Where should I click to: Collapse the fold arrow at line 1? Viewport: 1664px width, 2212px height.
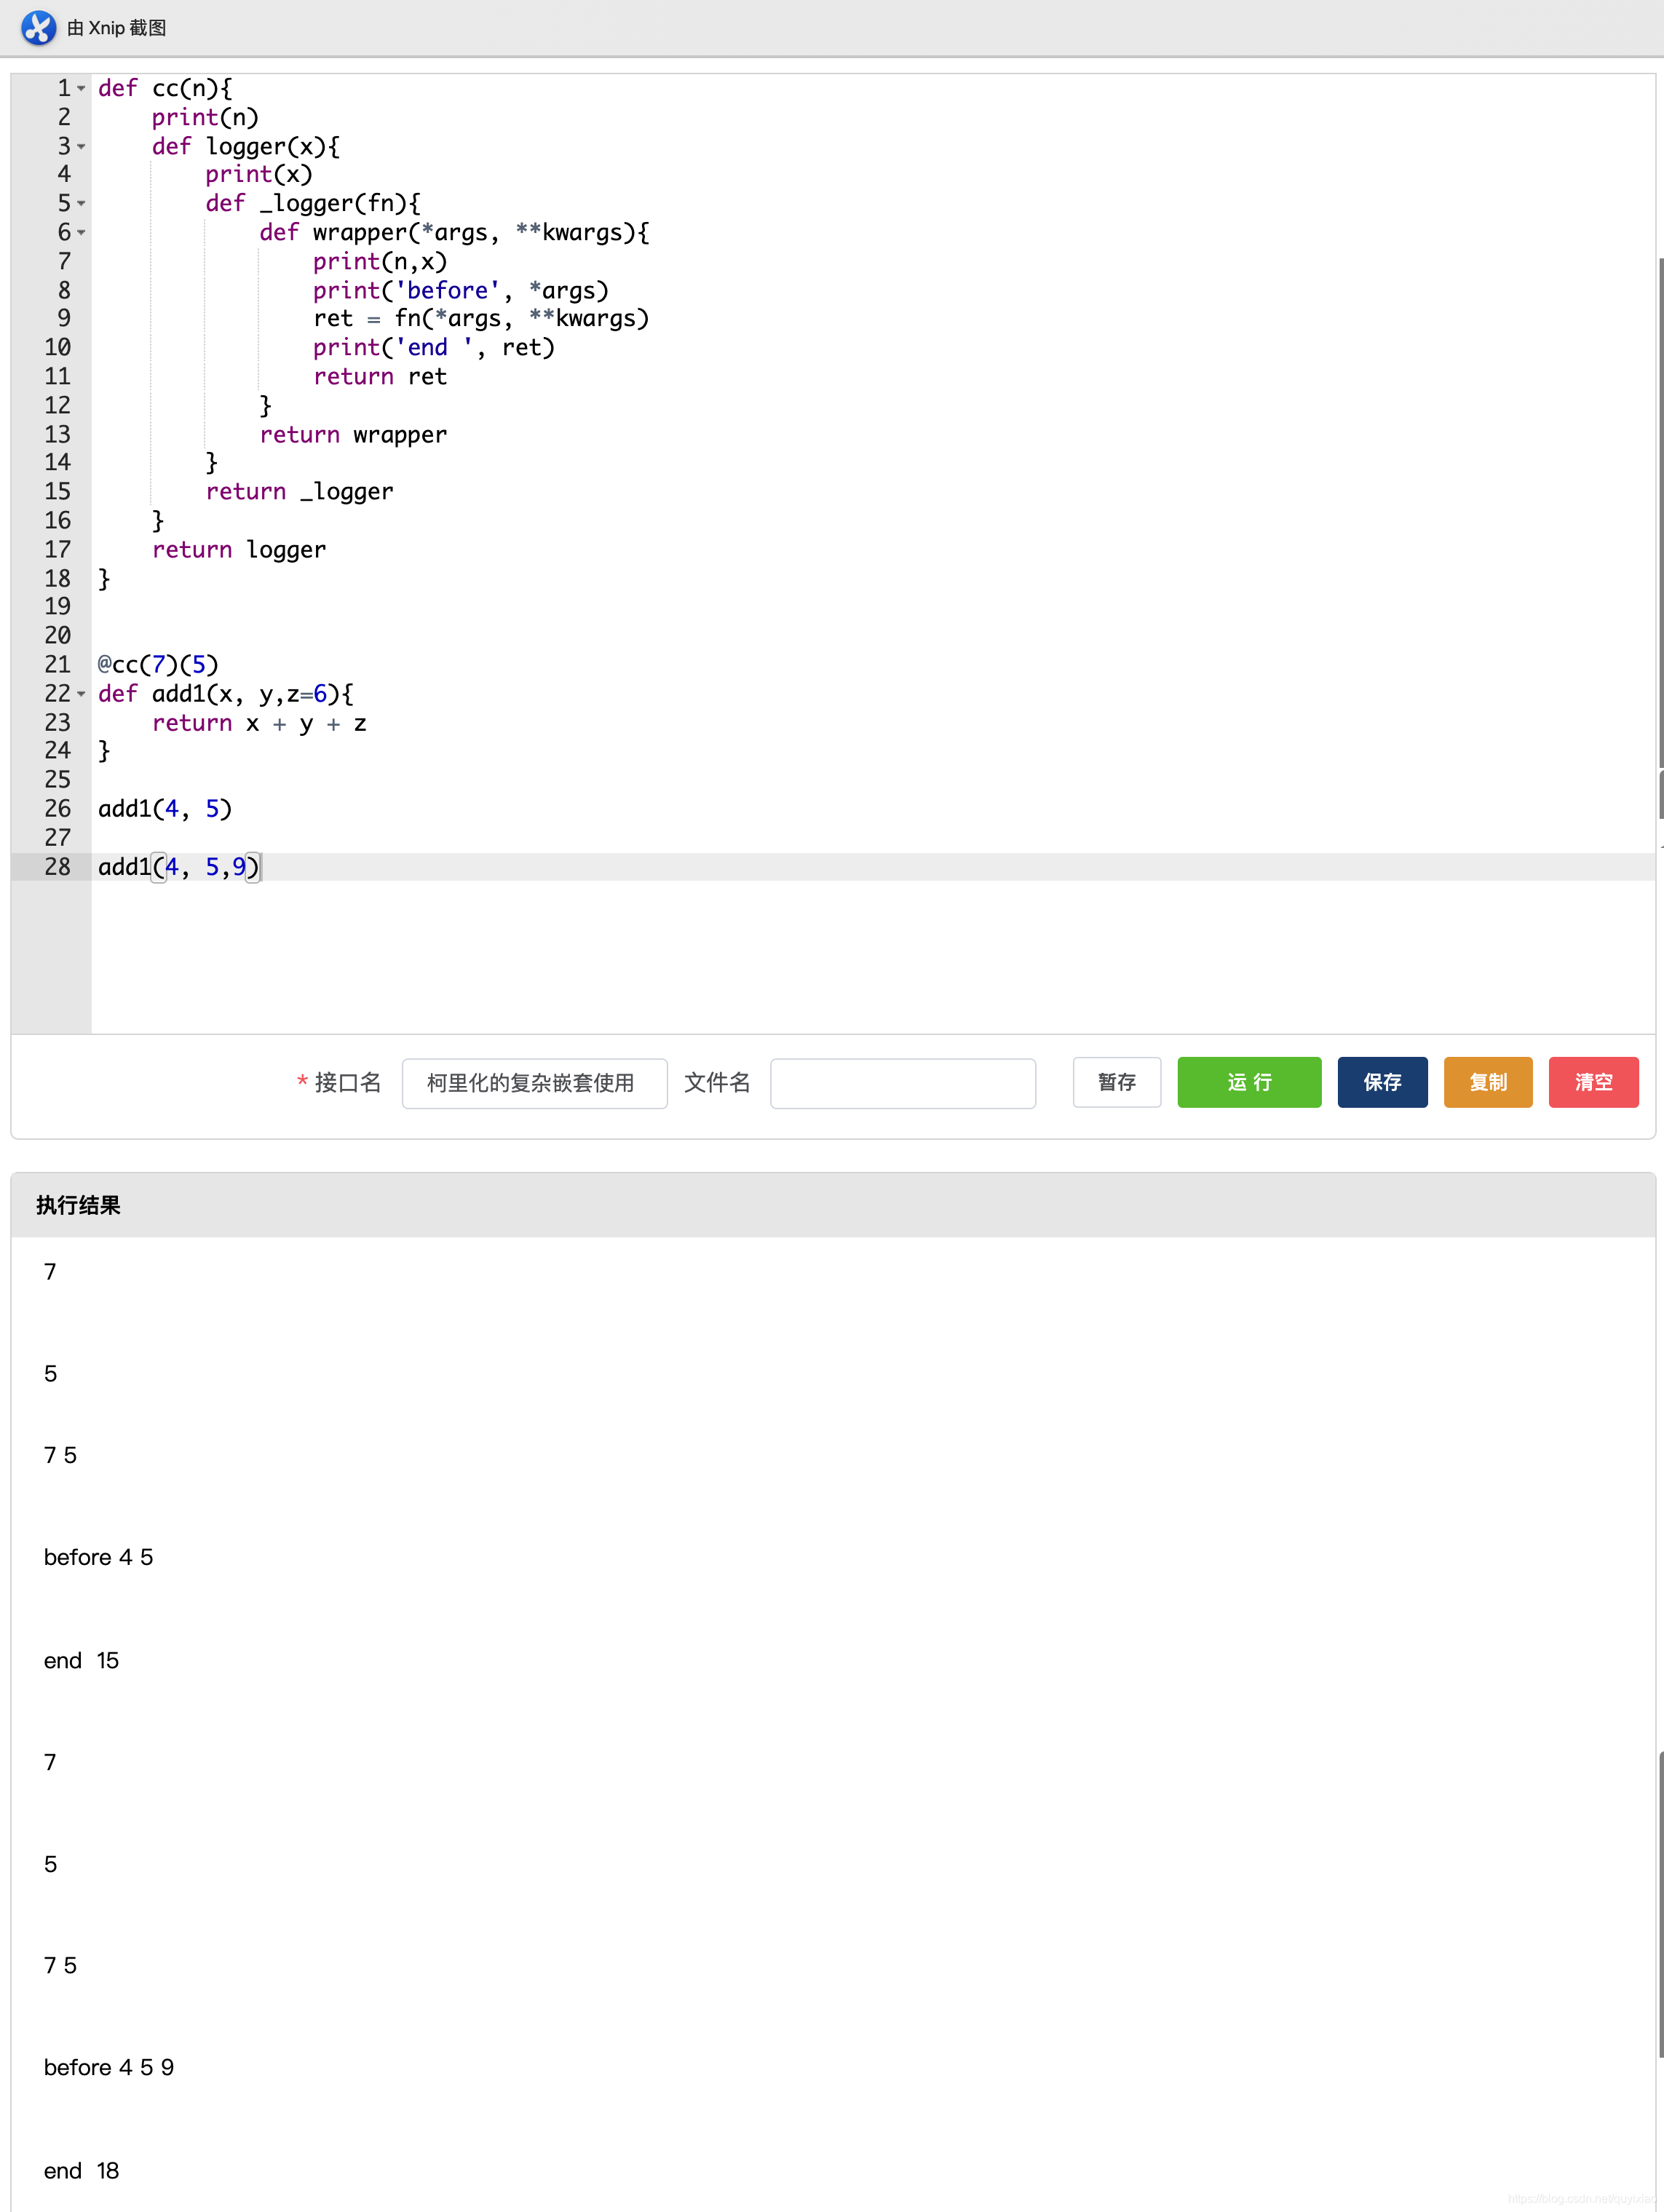[x=82, y=89]
